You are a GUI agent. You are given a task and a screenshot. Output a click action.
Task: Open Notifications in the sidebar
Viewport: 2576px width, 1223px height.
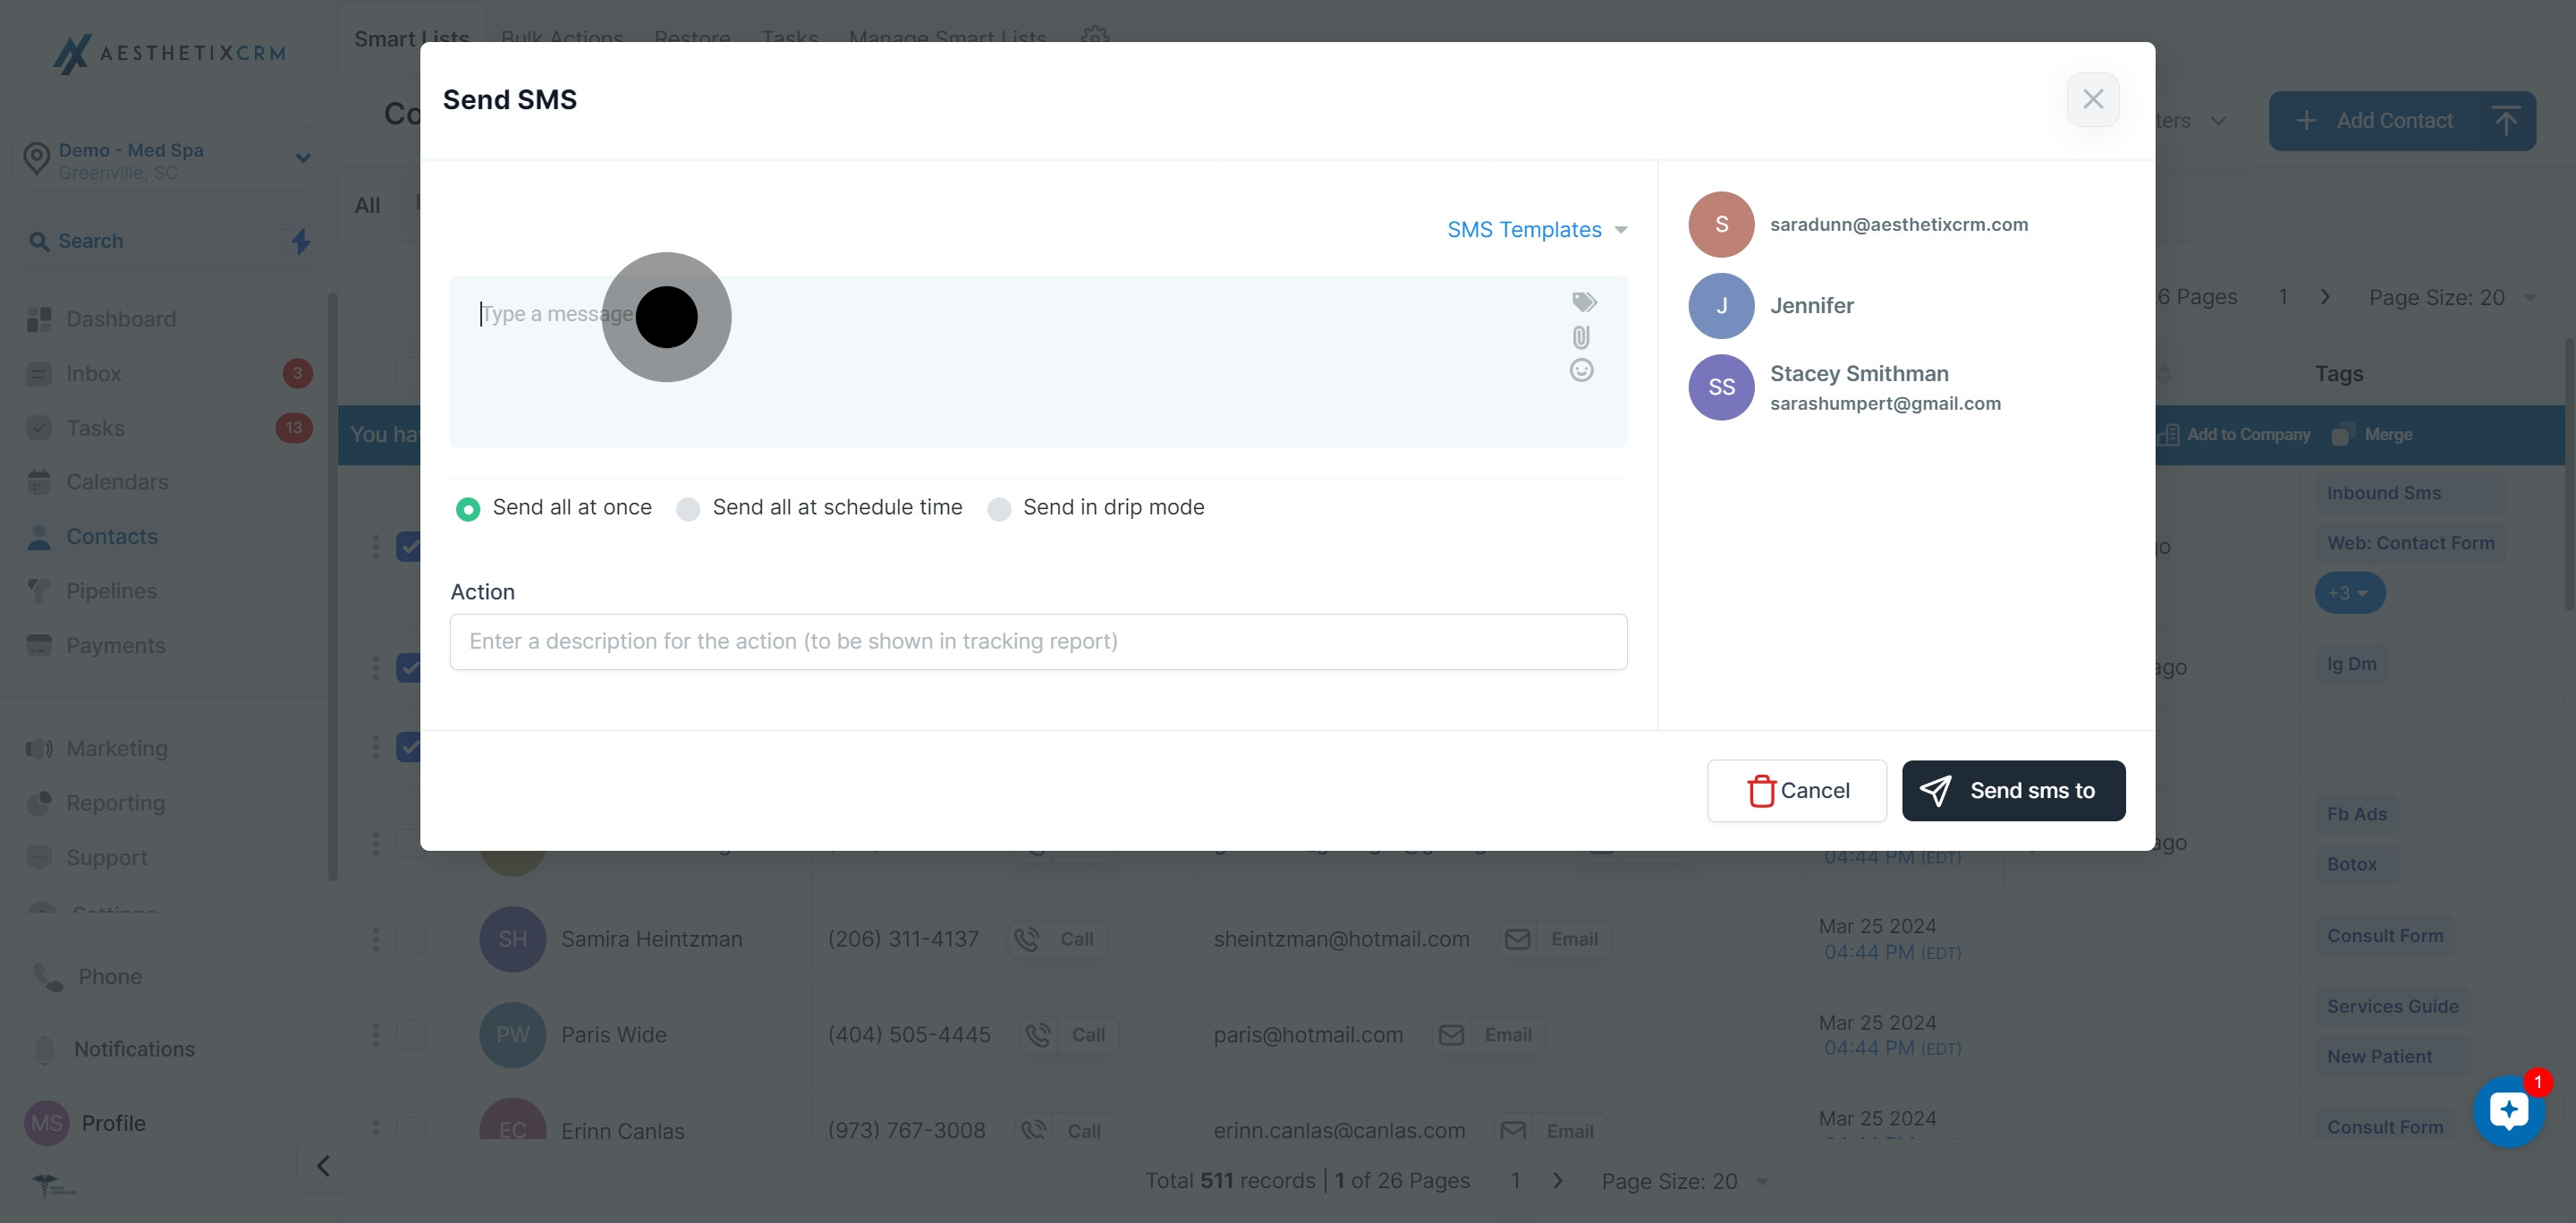[x=134, y=1049]
